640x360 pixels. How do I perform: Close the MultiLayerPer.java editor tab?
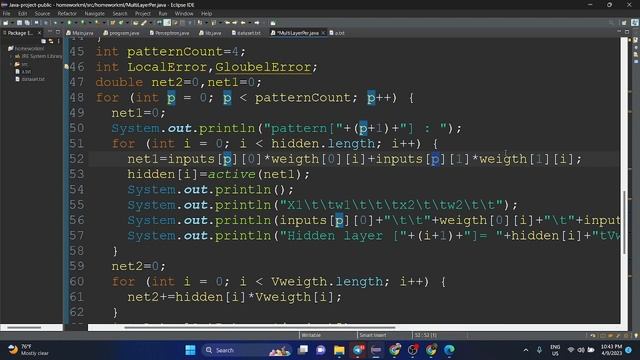(x=323, y=33)
